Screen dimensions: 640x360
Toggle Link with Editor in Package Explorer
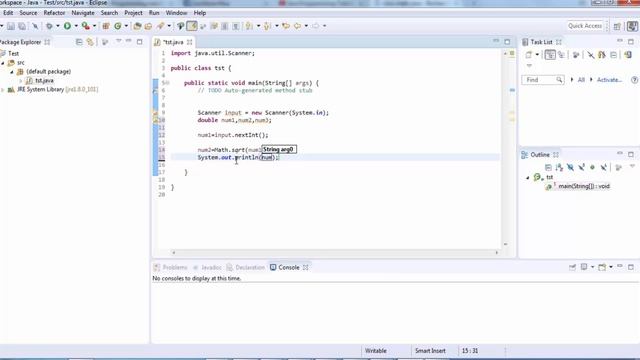(x=90, y=42)
